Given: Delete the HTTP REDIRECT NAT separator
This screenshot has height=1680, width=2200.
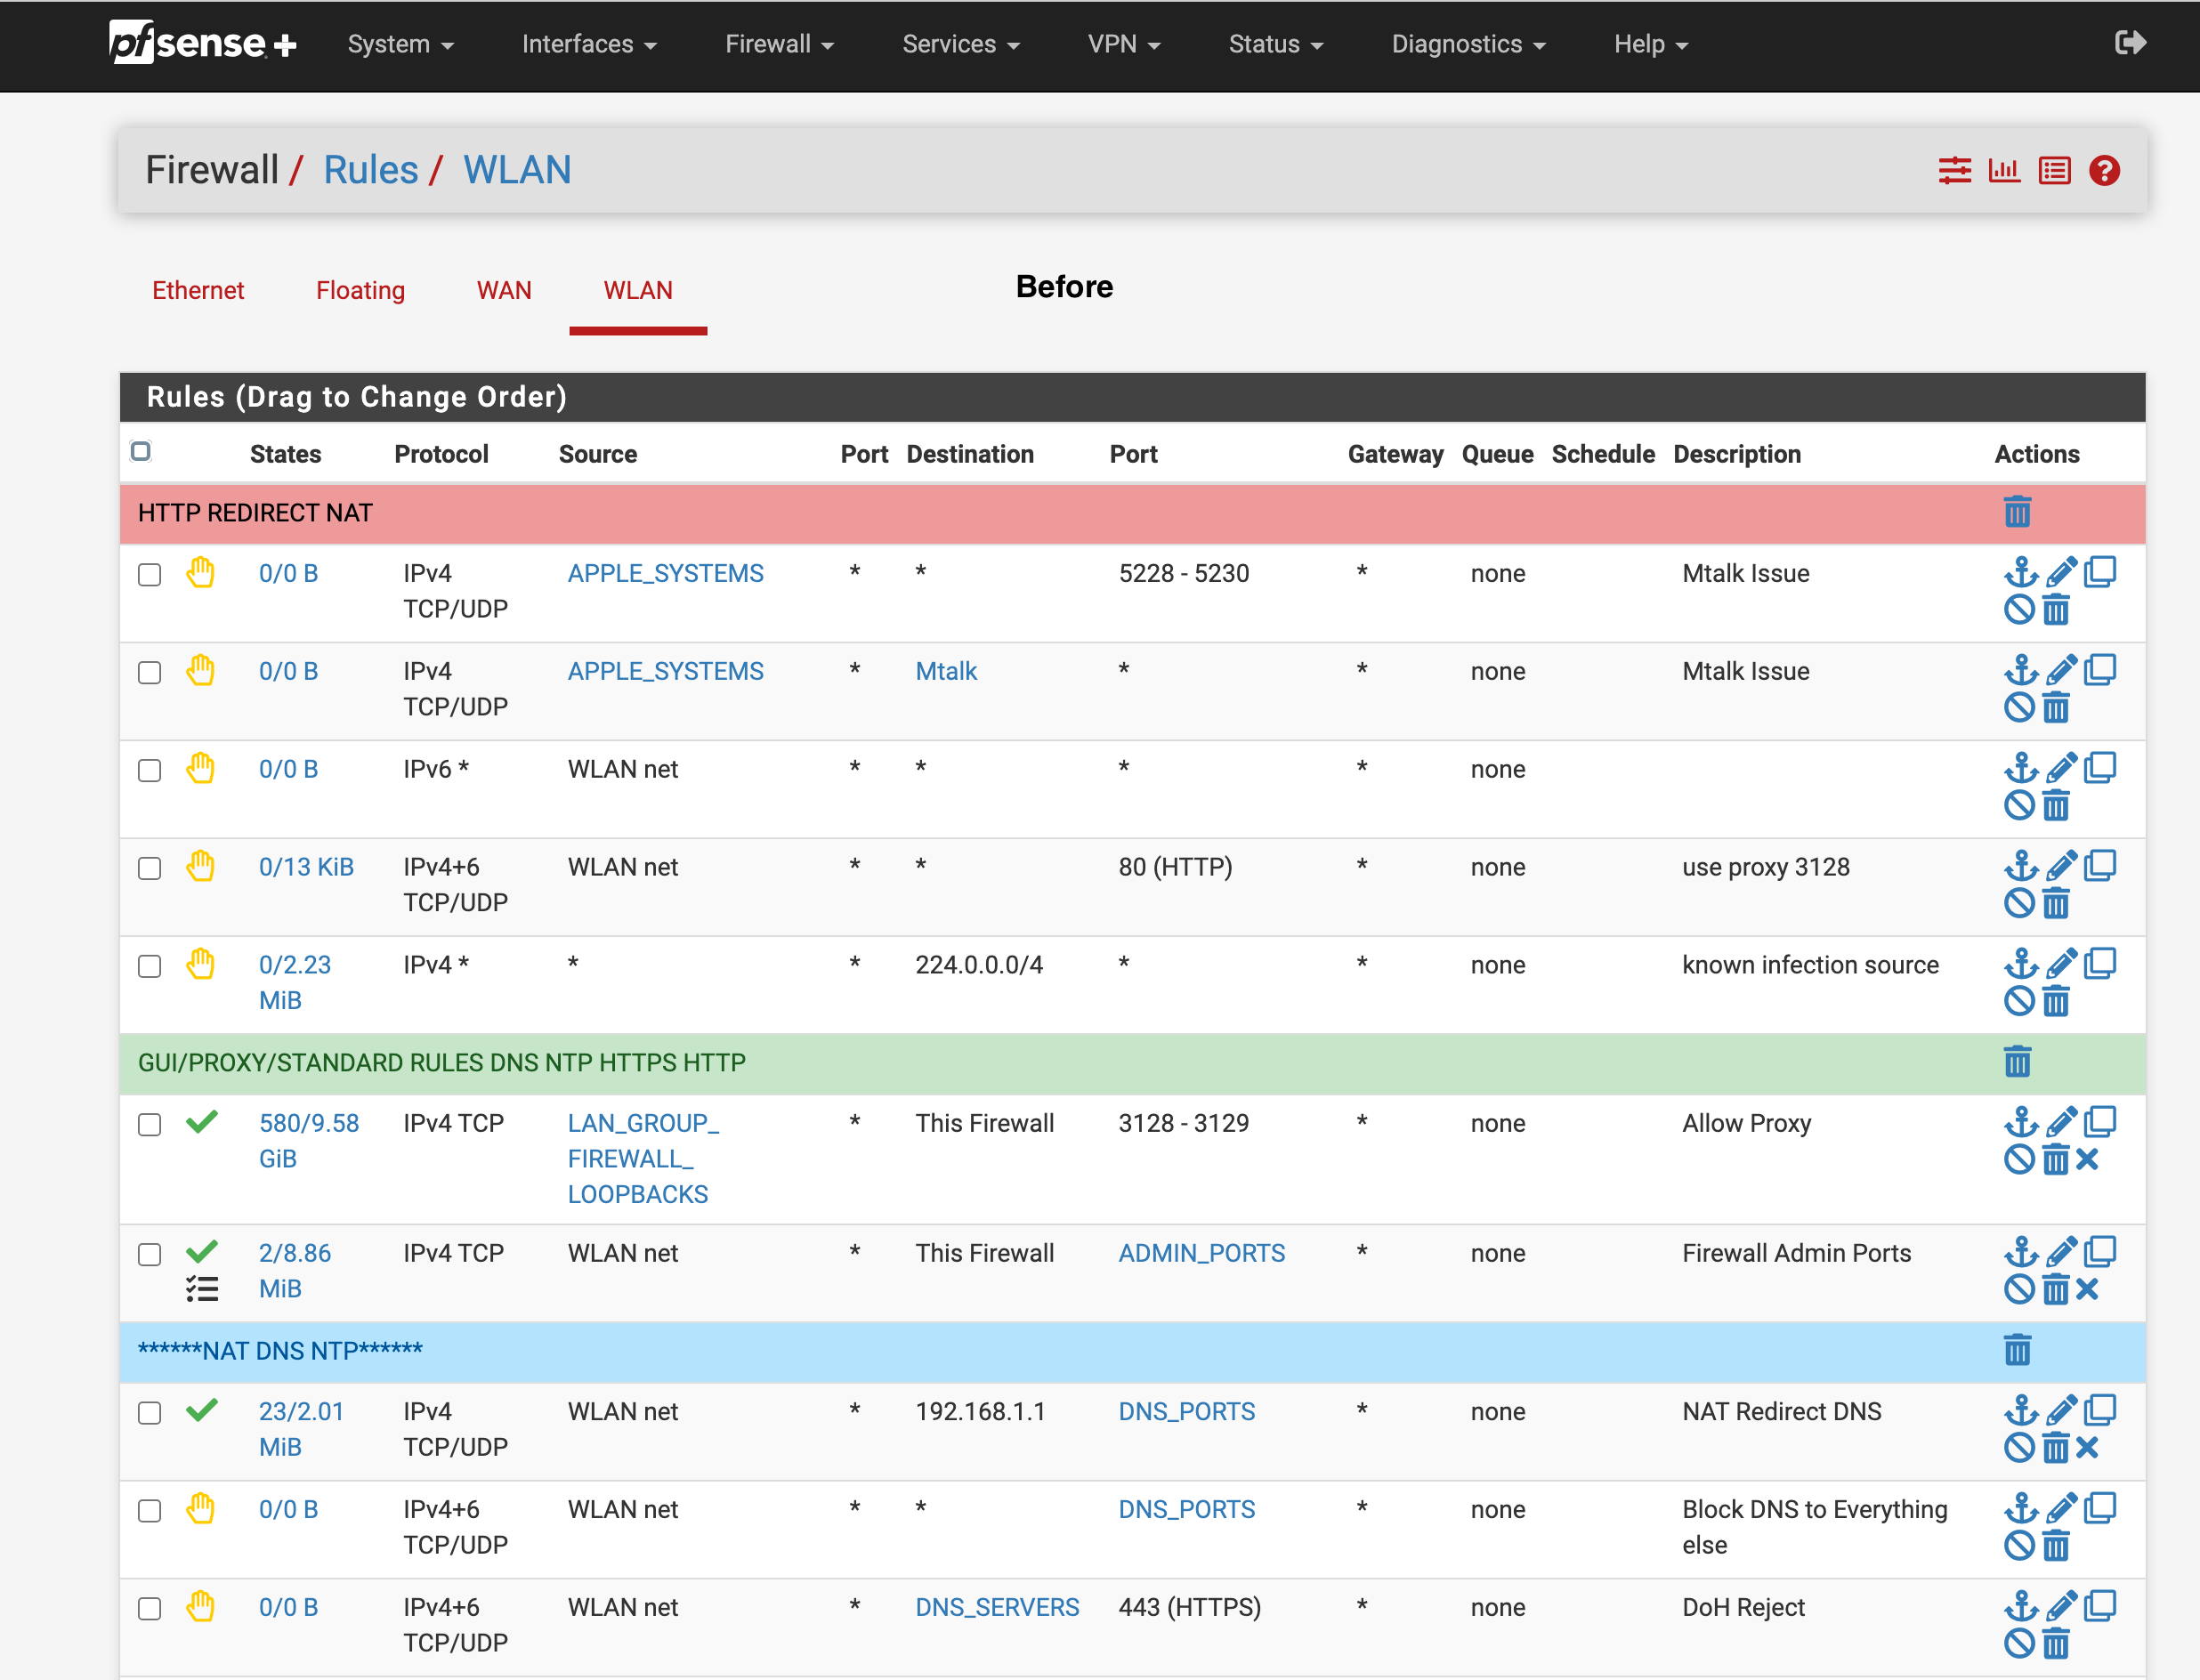Looking at the screenshot, I should pos(2017,512).
